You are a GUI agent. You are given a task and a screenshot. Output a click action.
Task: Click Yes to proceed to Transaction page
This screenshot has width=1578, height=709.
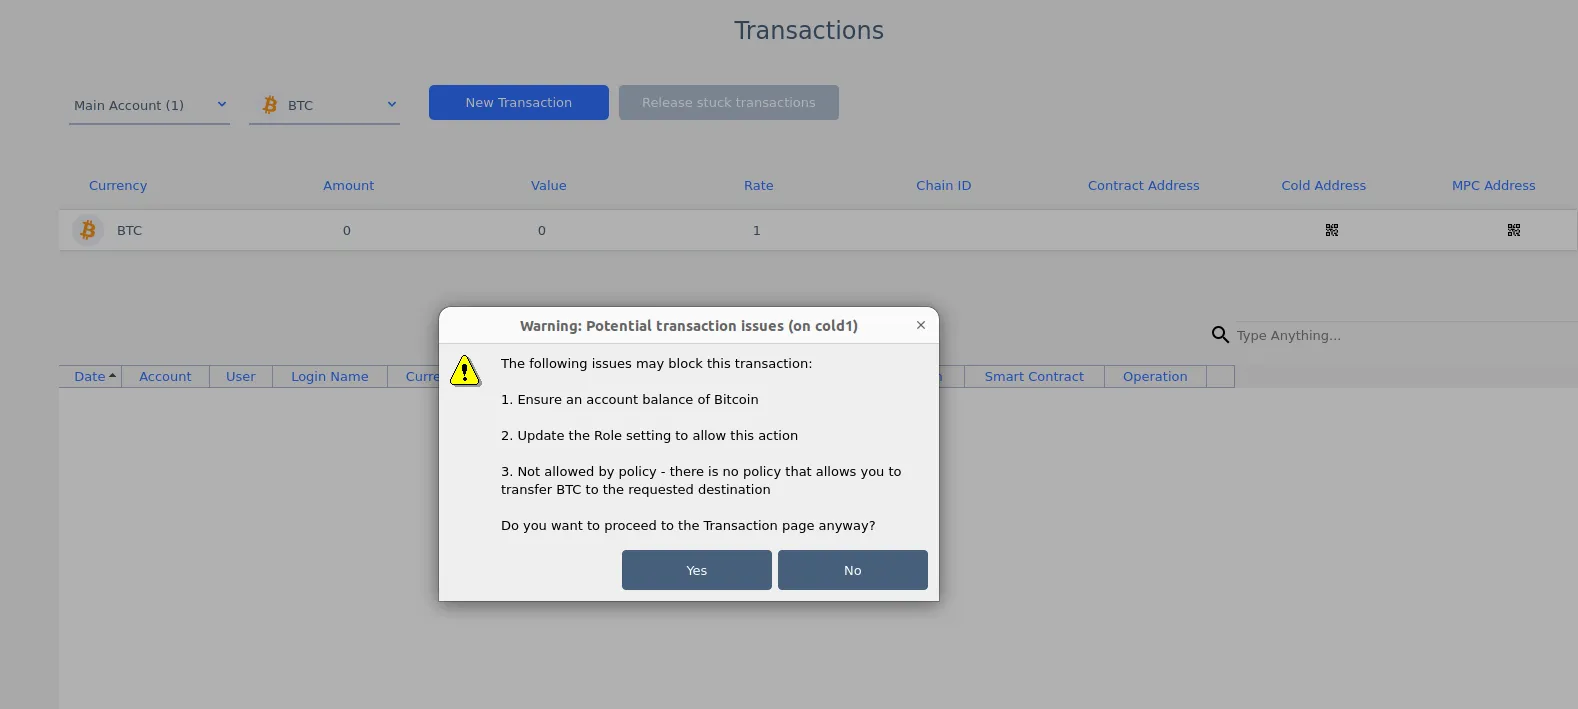coord(697,570)
